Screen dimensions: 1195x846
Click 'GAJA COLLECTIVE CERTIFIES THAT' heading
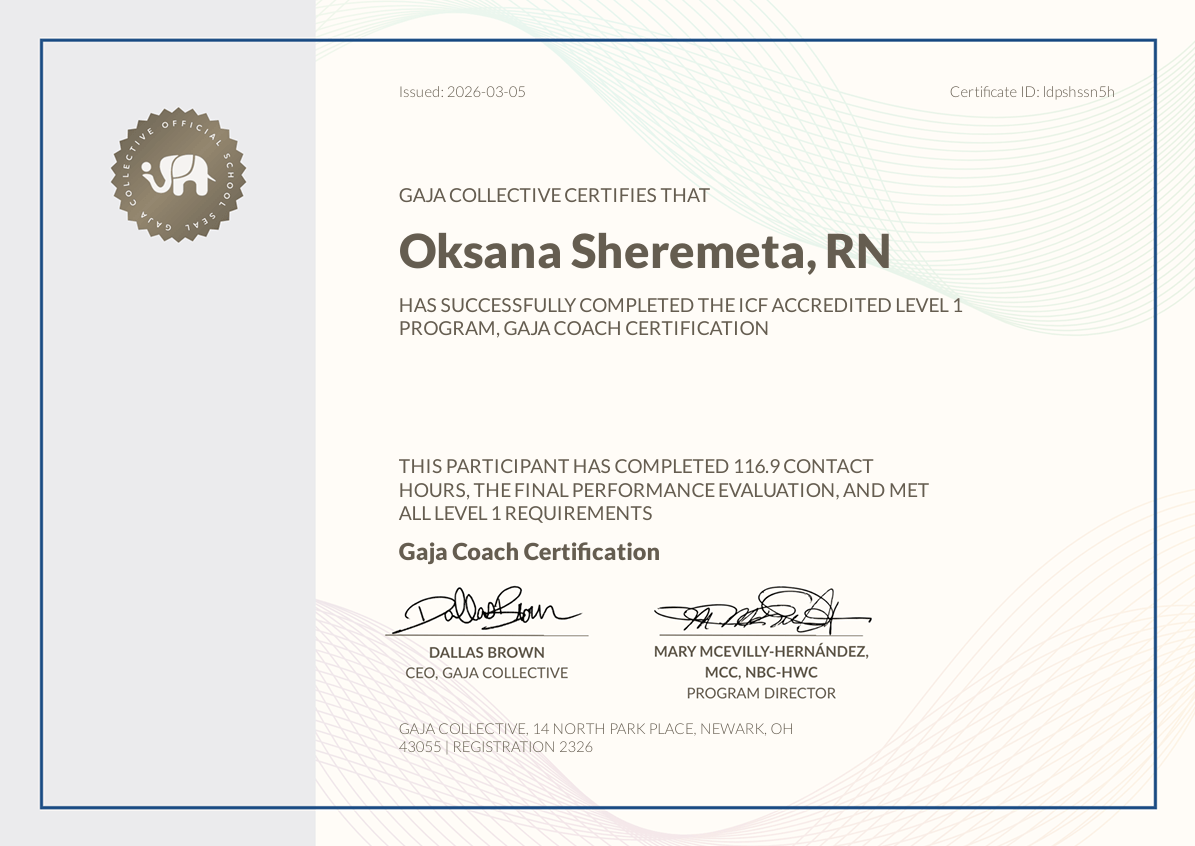point(554,195)
